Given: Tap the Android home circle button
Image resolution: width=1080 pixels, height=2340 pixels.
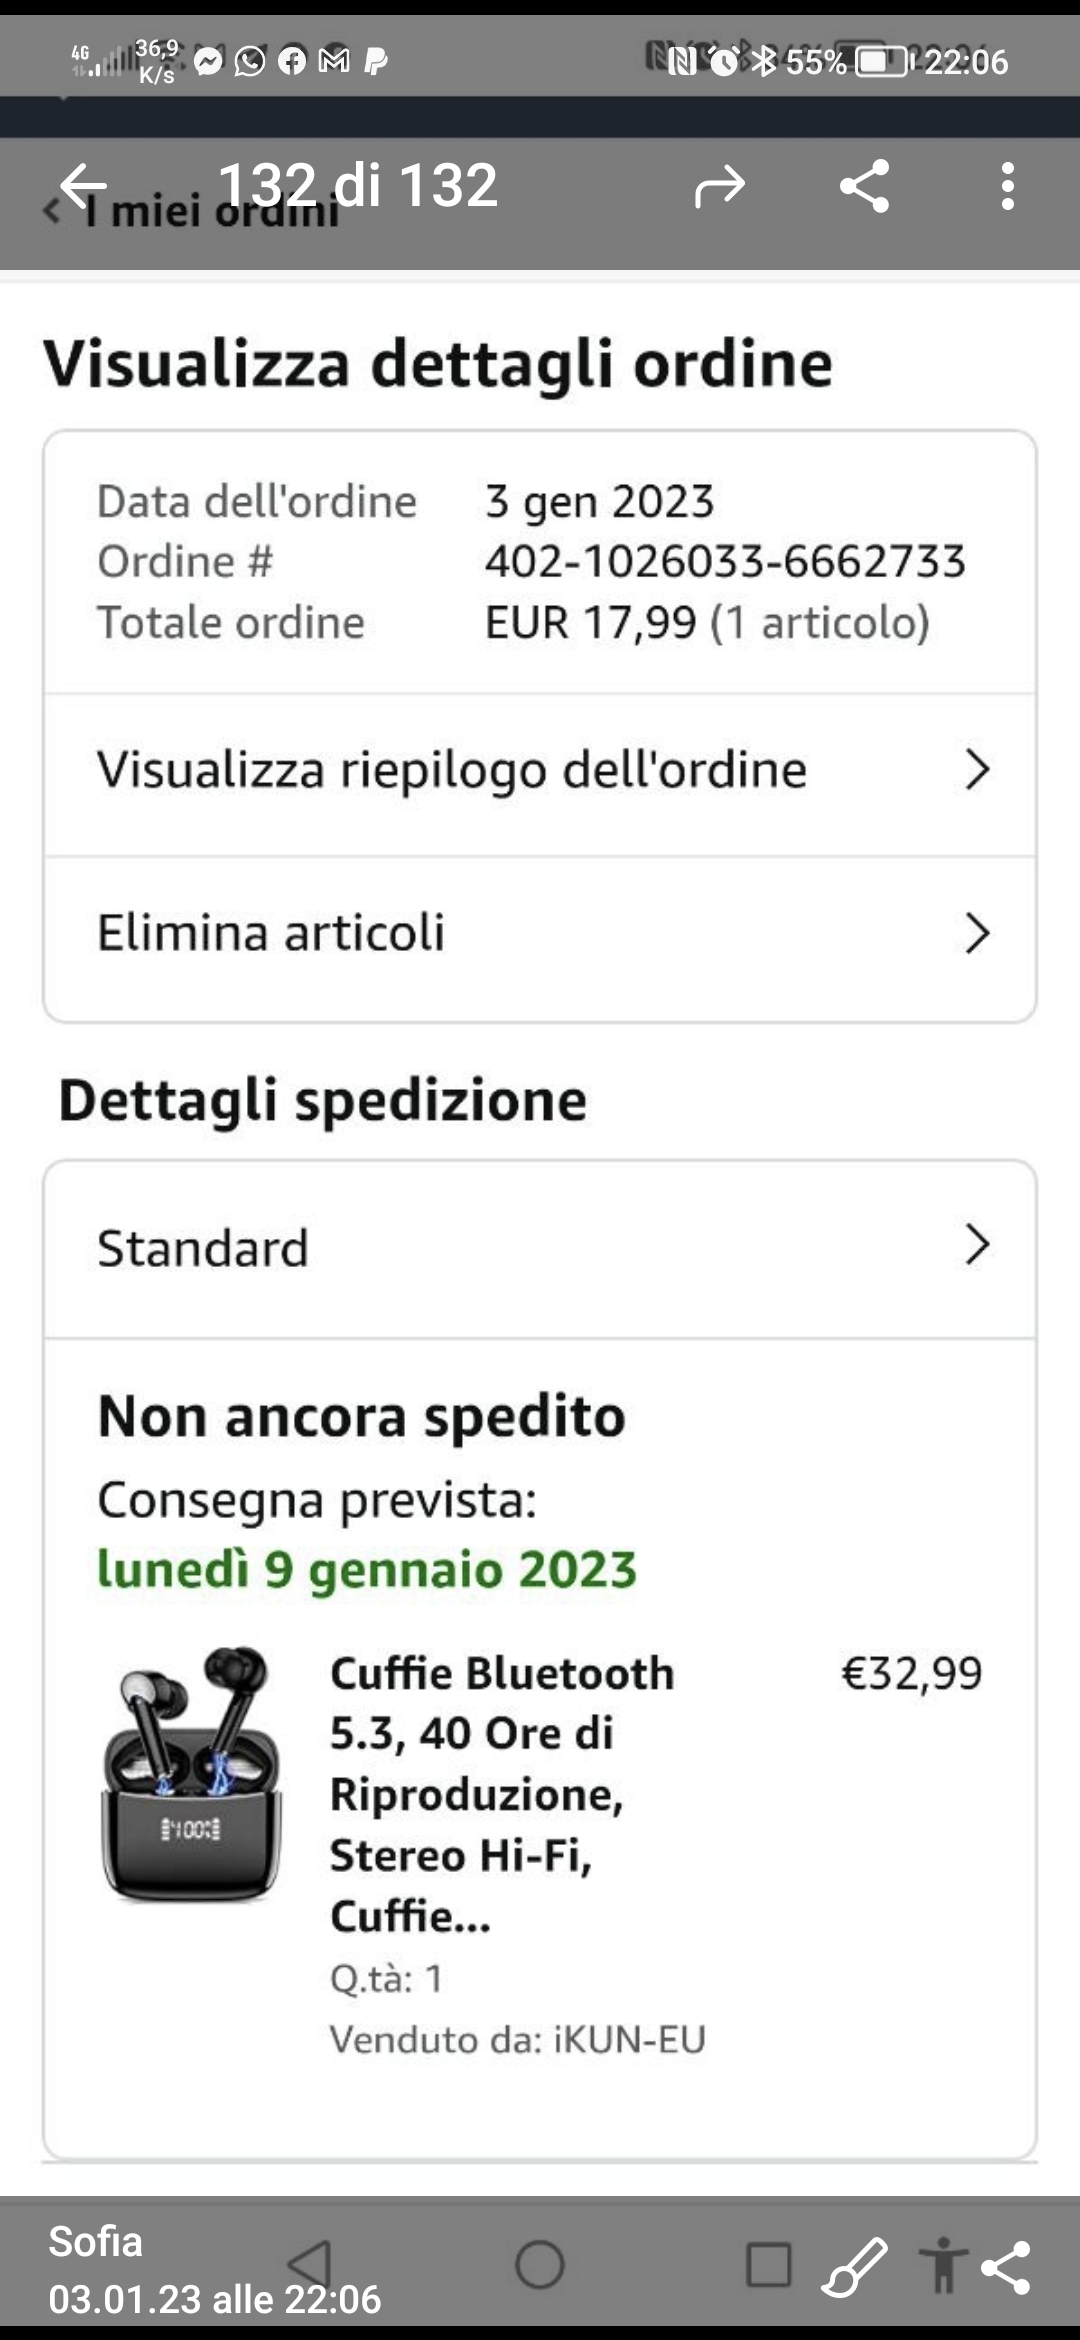Looking at the screenshot, I should [540, 2265].
